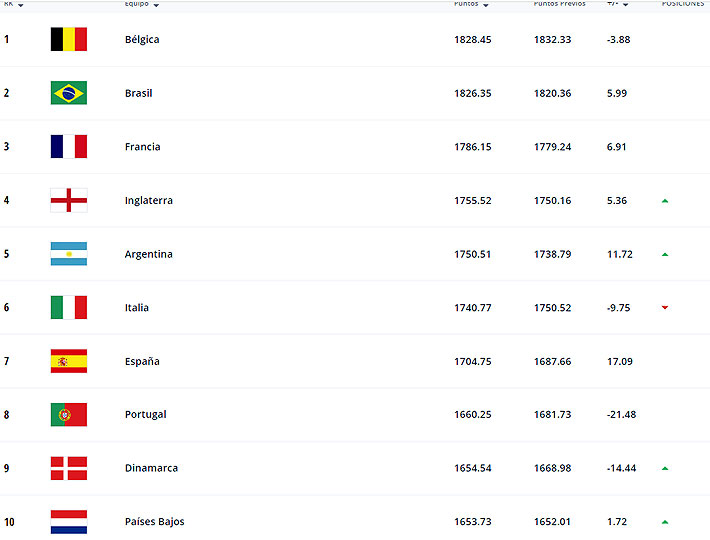710x540 pixels.
Task: Click the England flag icon
Action: (x=68, y=200)
